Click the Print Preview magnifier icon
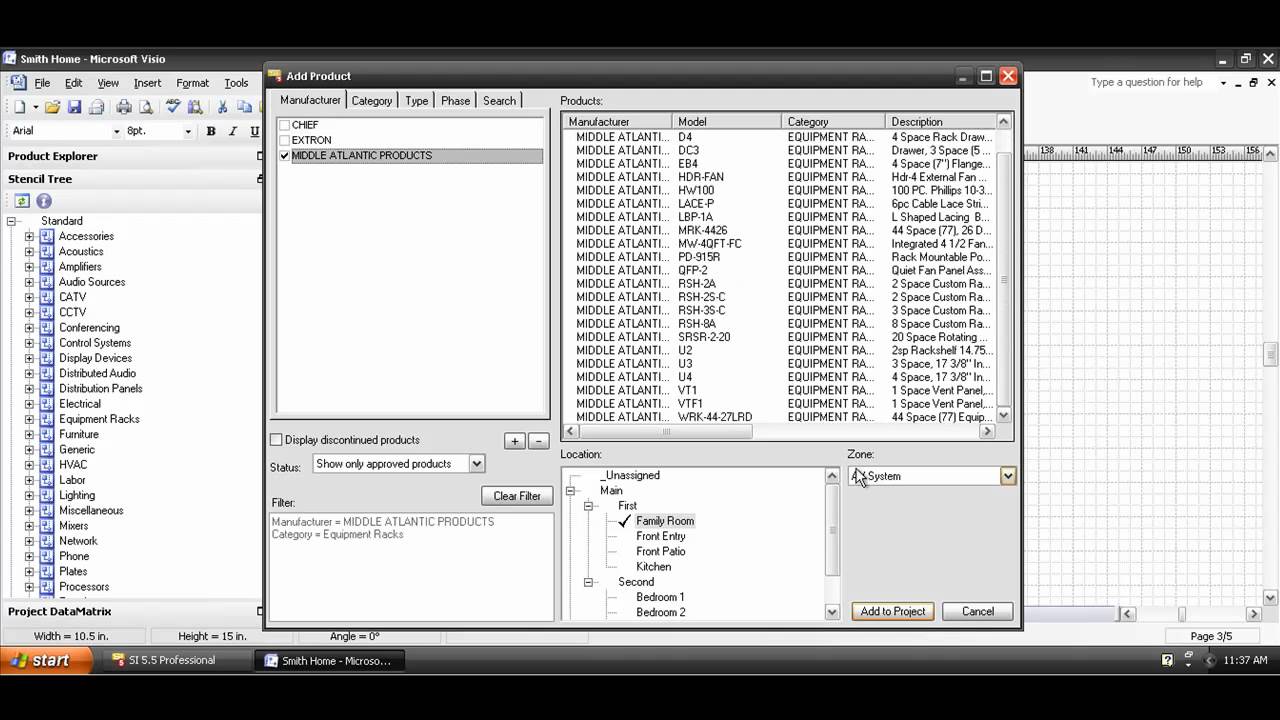1280x720 pixels. click(146, 107)
